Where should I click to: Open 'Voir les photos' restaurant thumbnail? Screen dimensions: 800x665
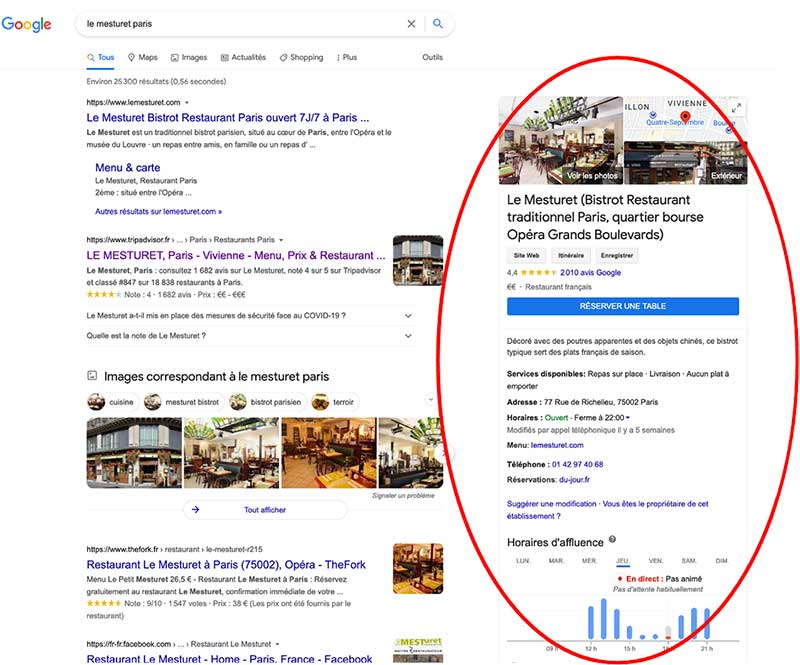coord(560,141)
